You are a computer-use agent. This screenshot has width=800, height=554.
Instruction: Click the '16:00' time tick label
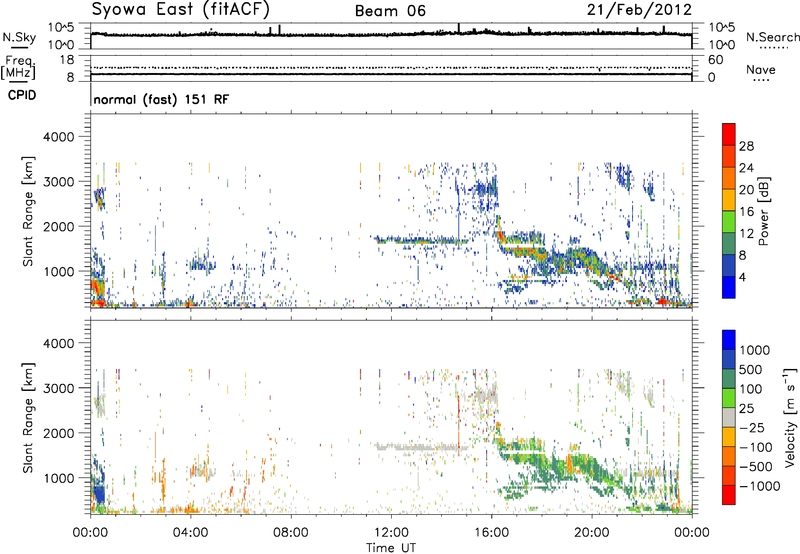(491, 533)
